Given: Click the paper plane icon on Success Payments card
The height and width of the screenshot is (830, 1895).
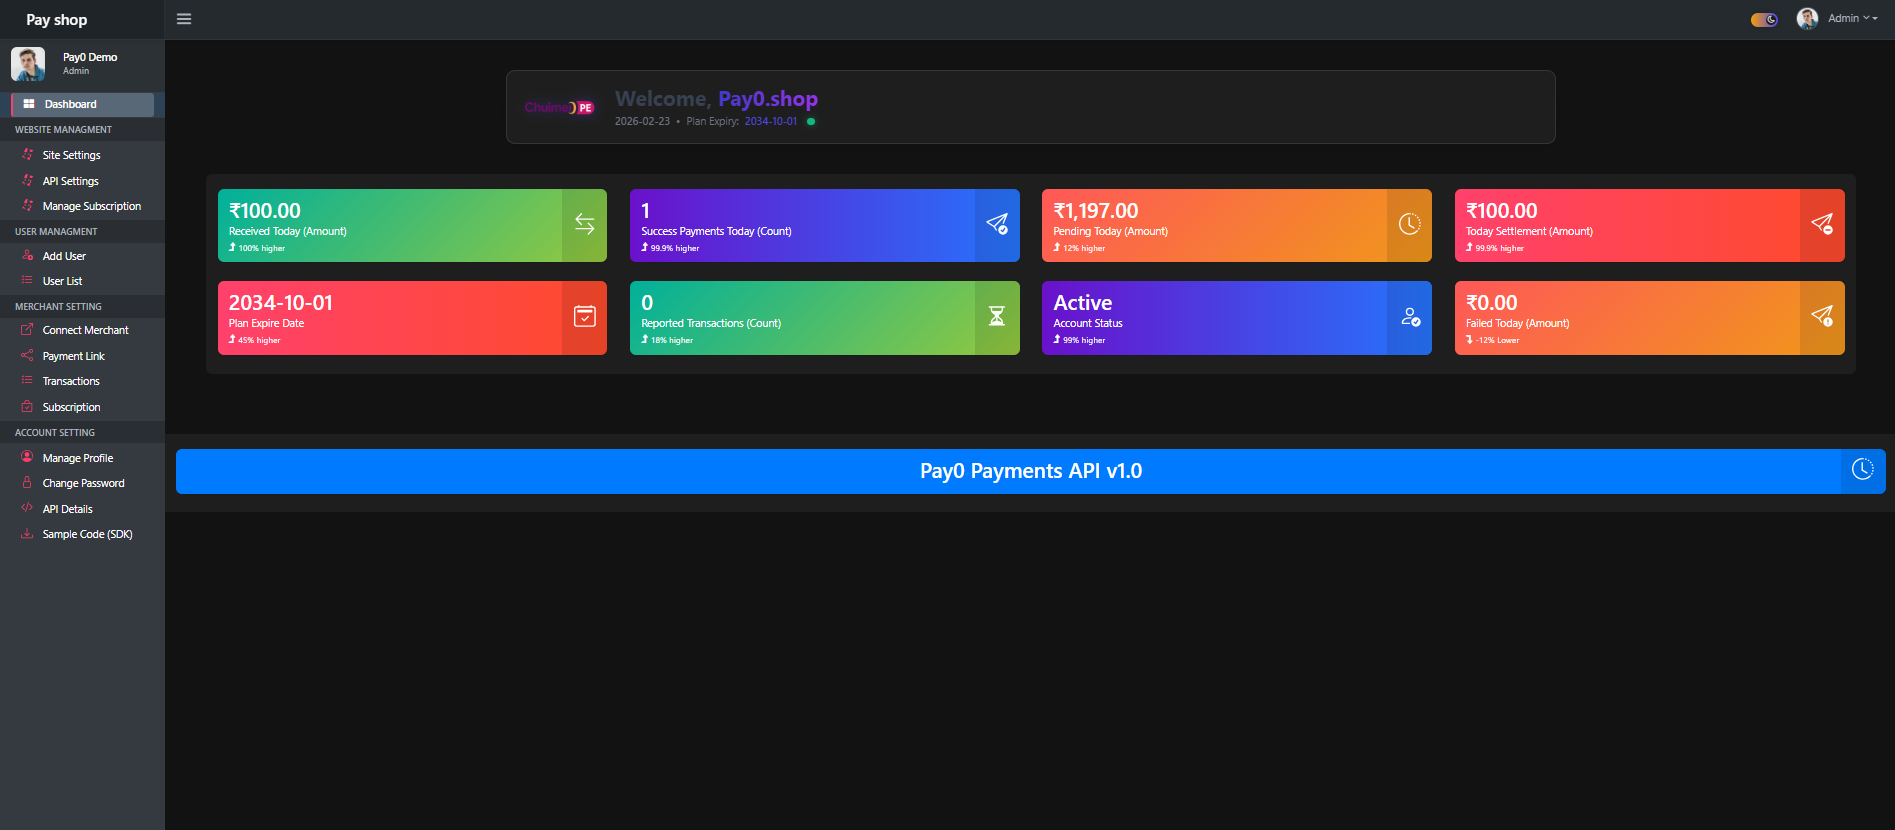Looking at the screenshot, I should pyautogui.click(x=997, y=225).
